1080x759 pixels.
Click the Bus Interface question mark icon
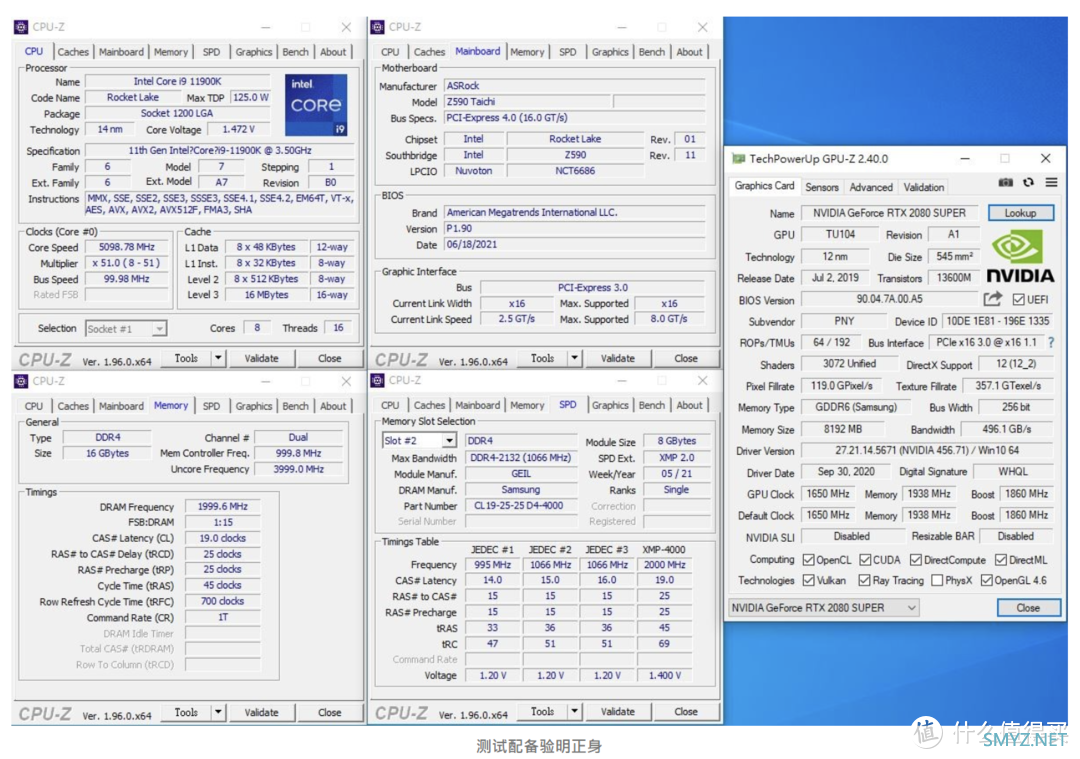(x=1051, y=342)
